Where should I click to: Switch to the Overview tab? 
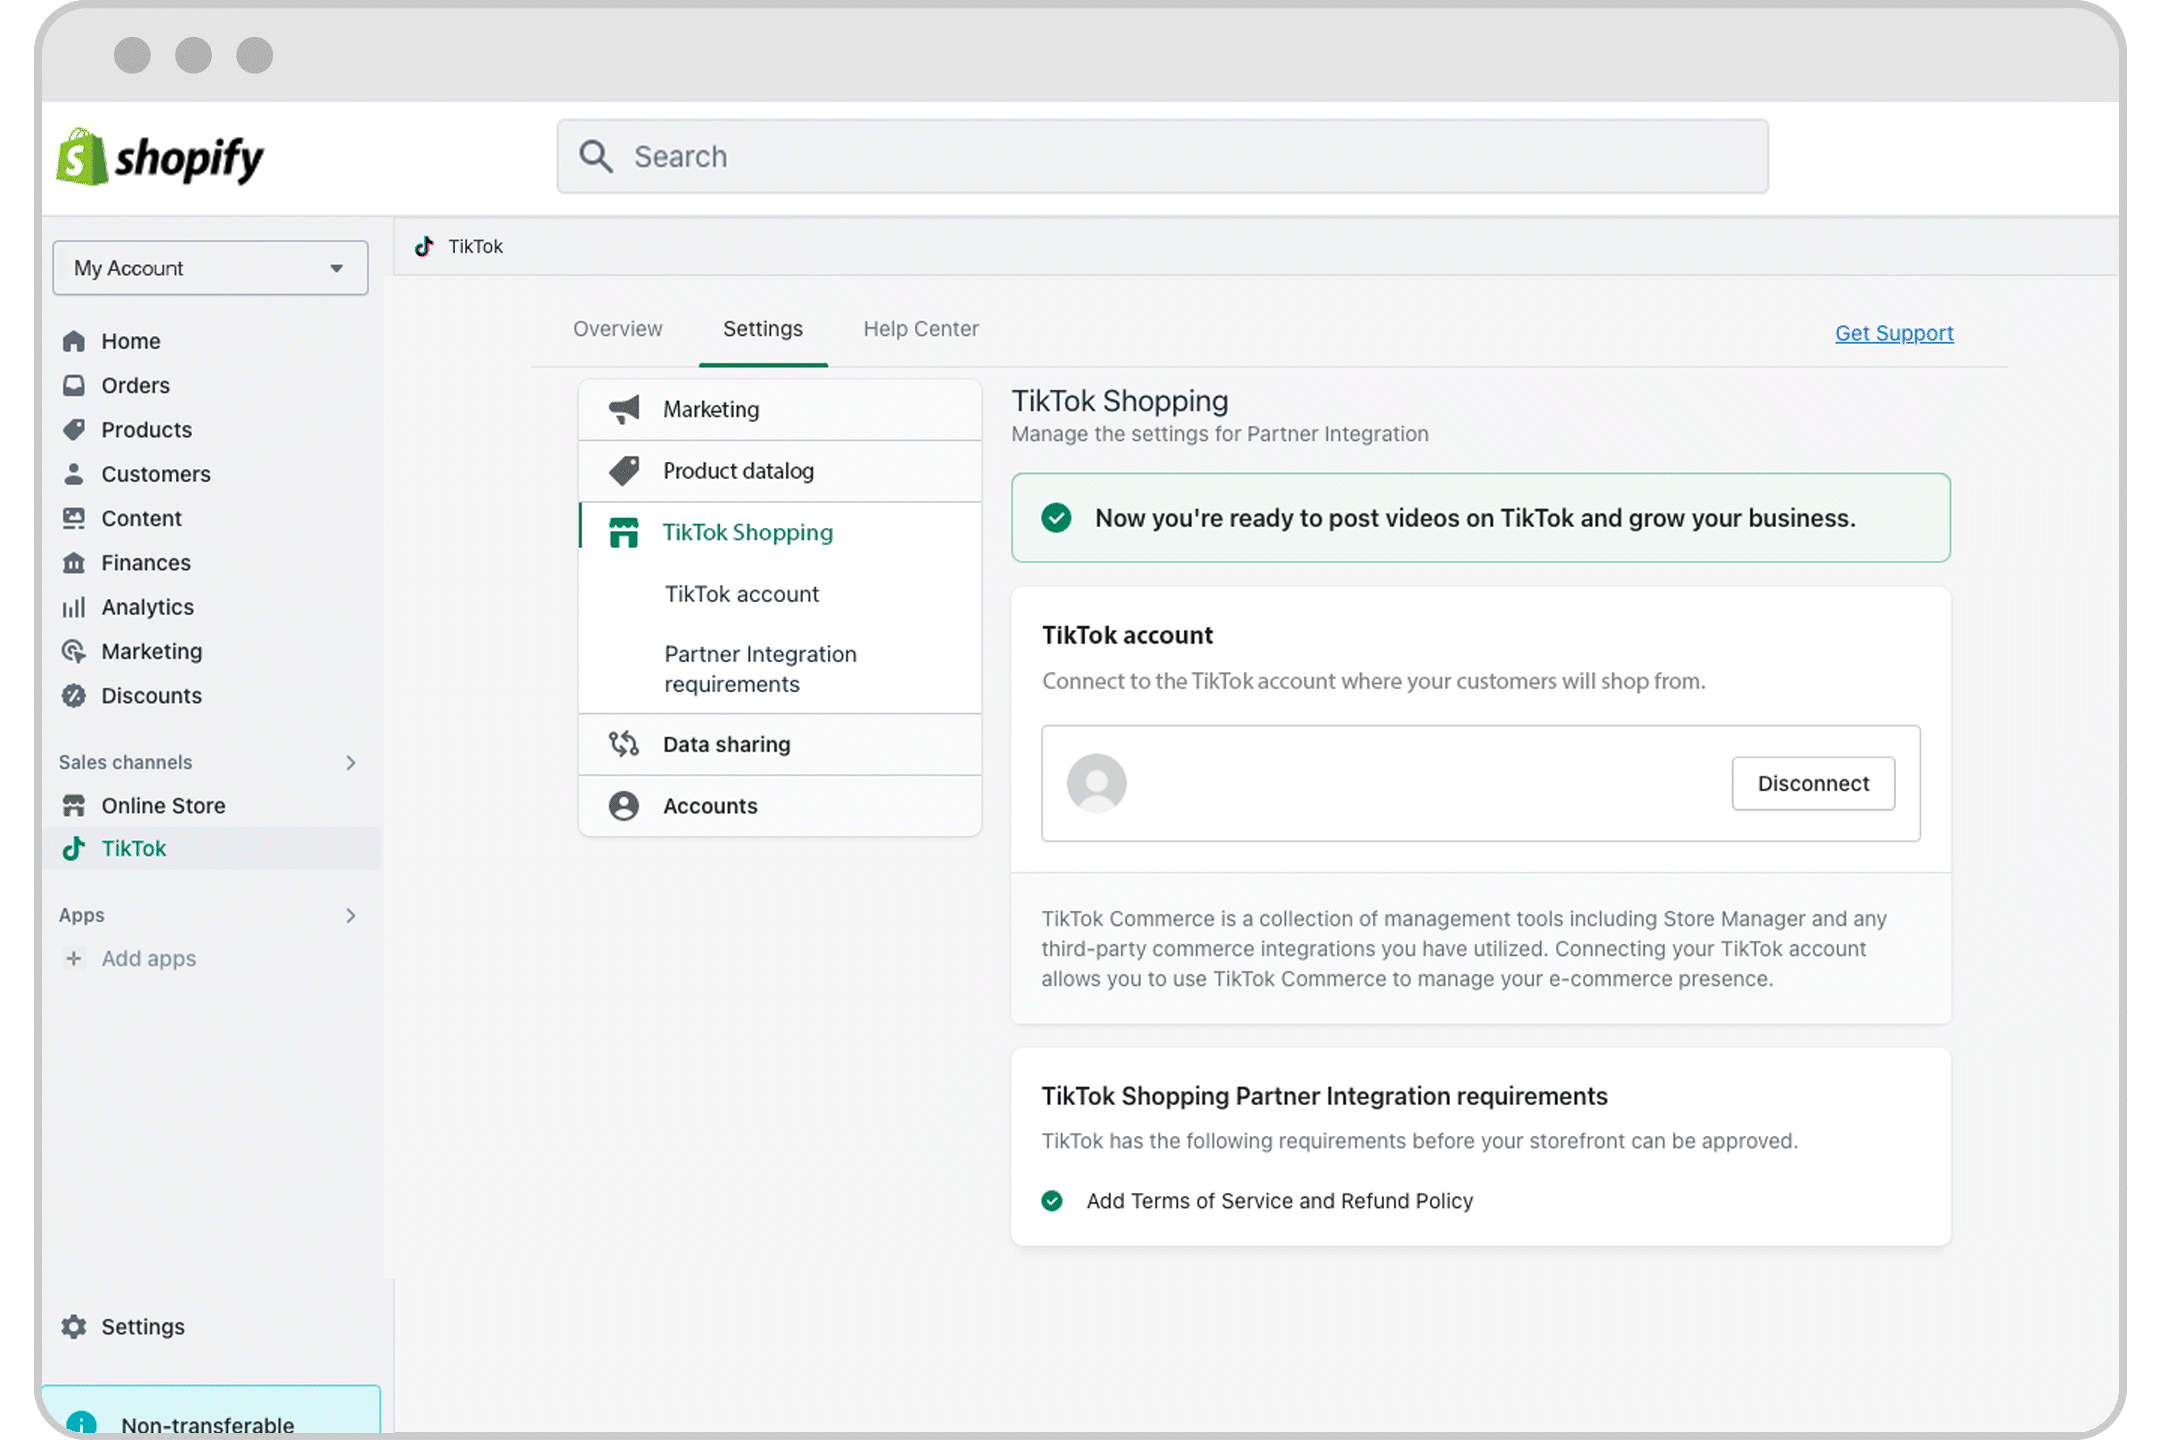617,328
